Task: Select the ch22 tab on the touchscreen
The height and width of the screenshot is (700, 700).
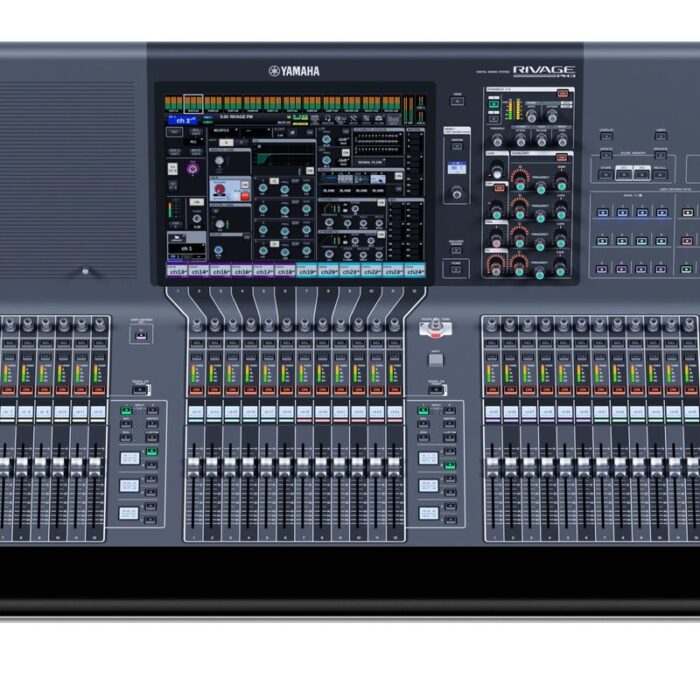Action: (371, 271)
